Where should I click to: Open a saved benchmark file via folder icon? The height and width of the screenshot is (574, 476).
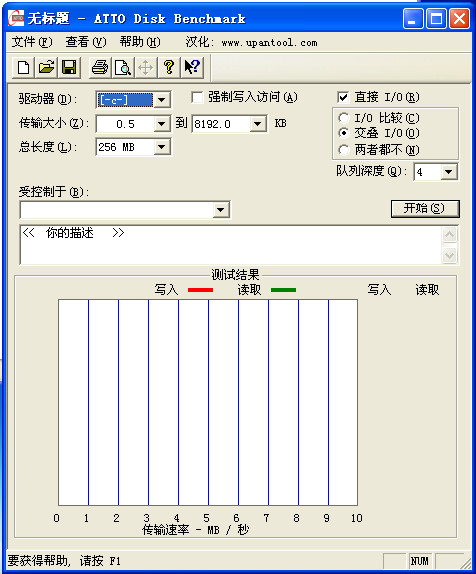(x=47, y=67)
